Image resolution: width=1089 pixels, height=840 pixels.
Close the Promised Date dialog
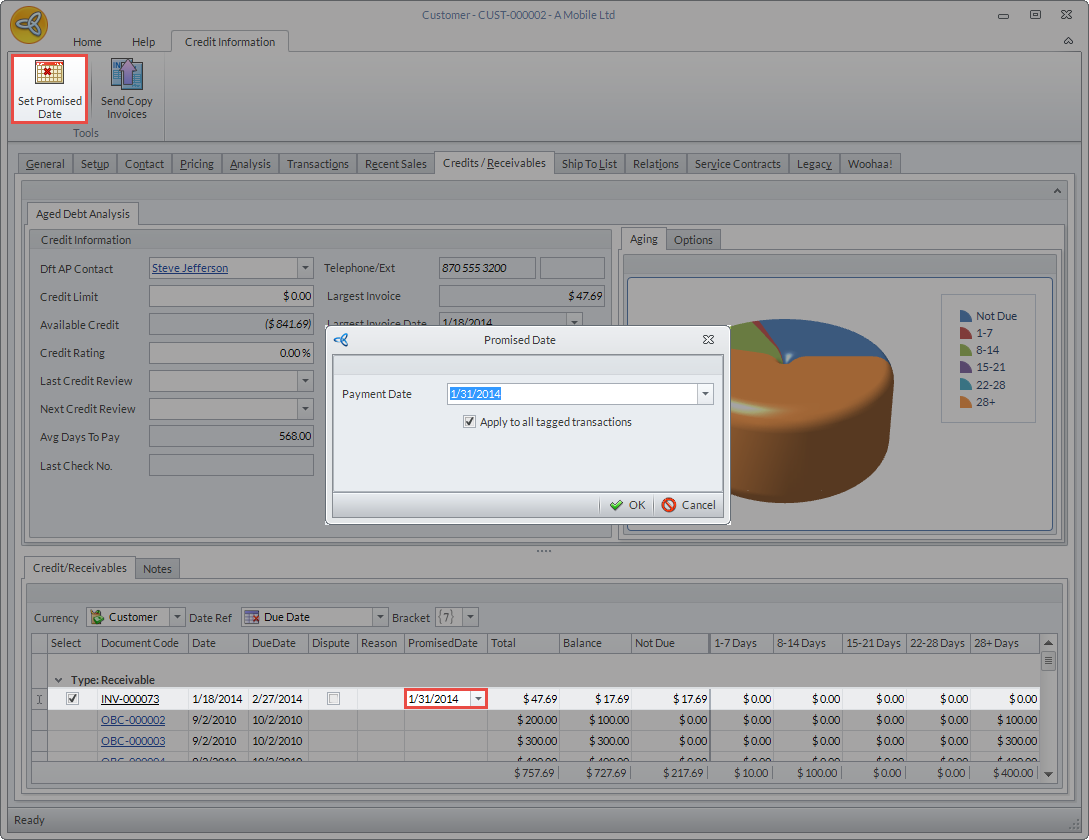[708, 340]
